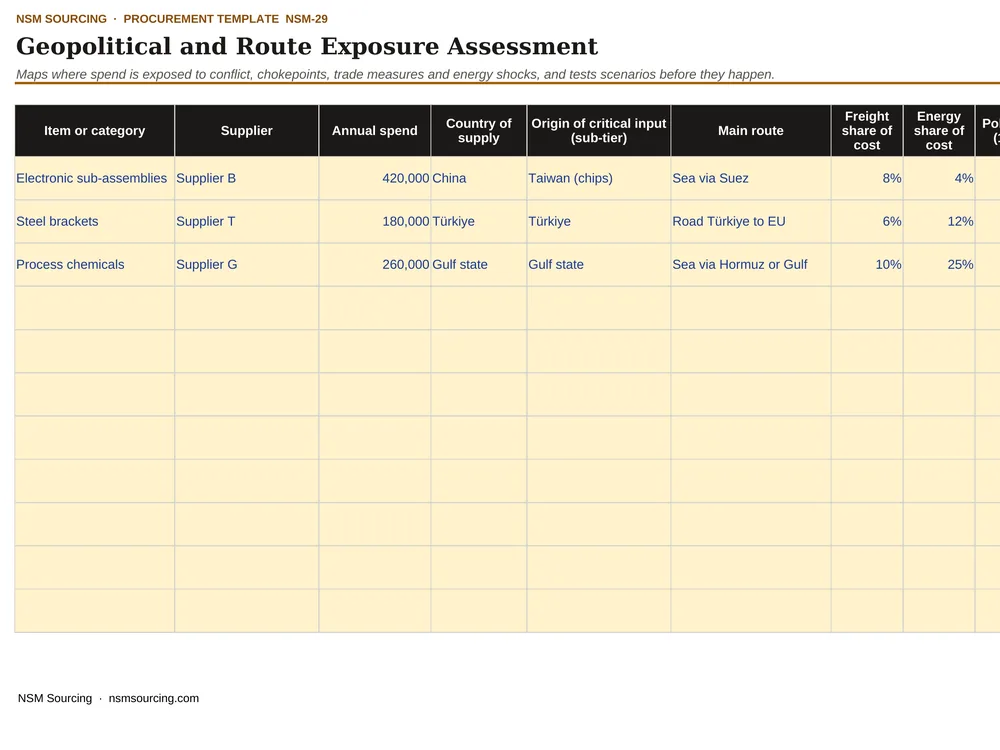Image resolution: width=1000 pixels, height=750 pixels.
Task: Select the 'China' country cell
Action: point(479,179)
